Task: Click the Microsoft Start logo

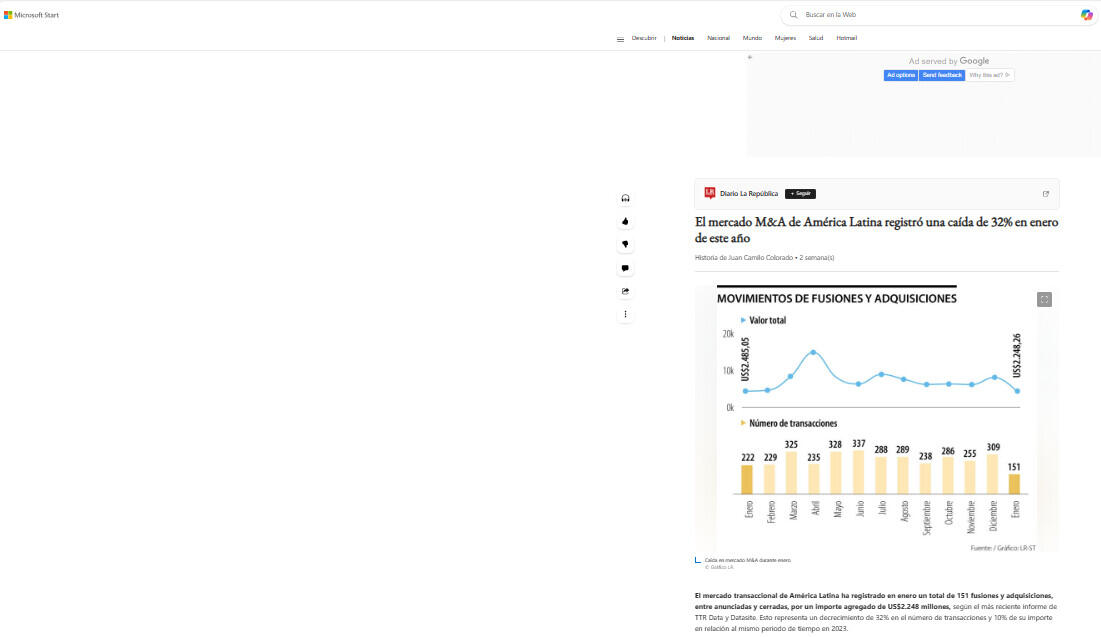Action: click(32, 15)
